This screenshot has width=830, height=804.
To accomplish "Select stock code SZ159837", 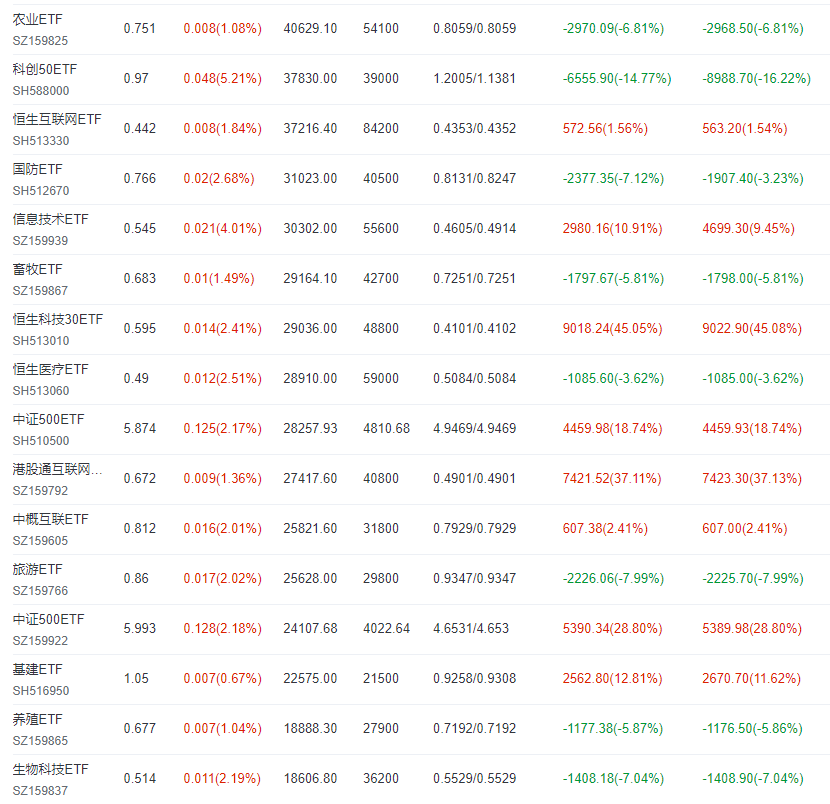I will point(41,791).
